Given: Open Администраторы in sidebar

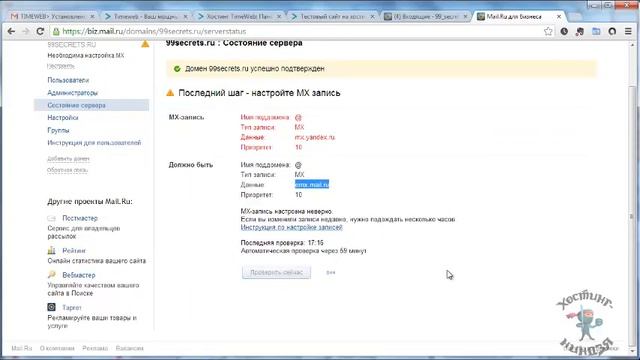Looking at the screenshot, I should click(72, 93).
